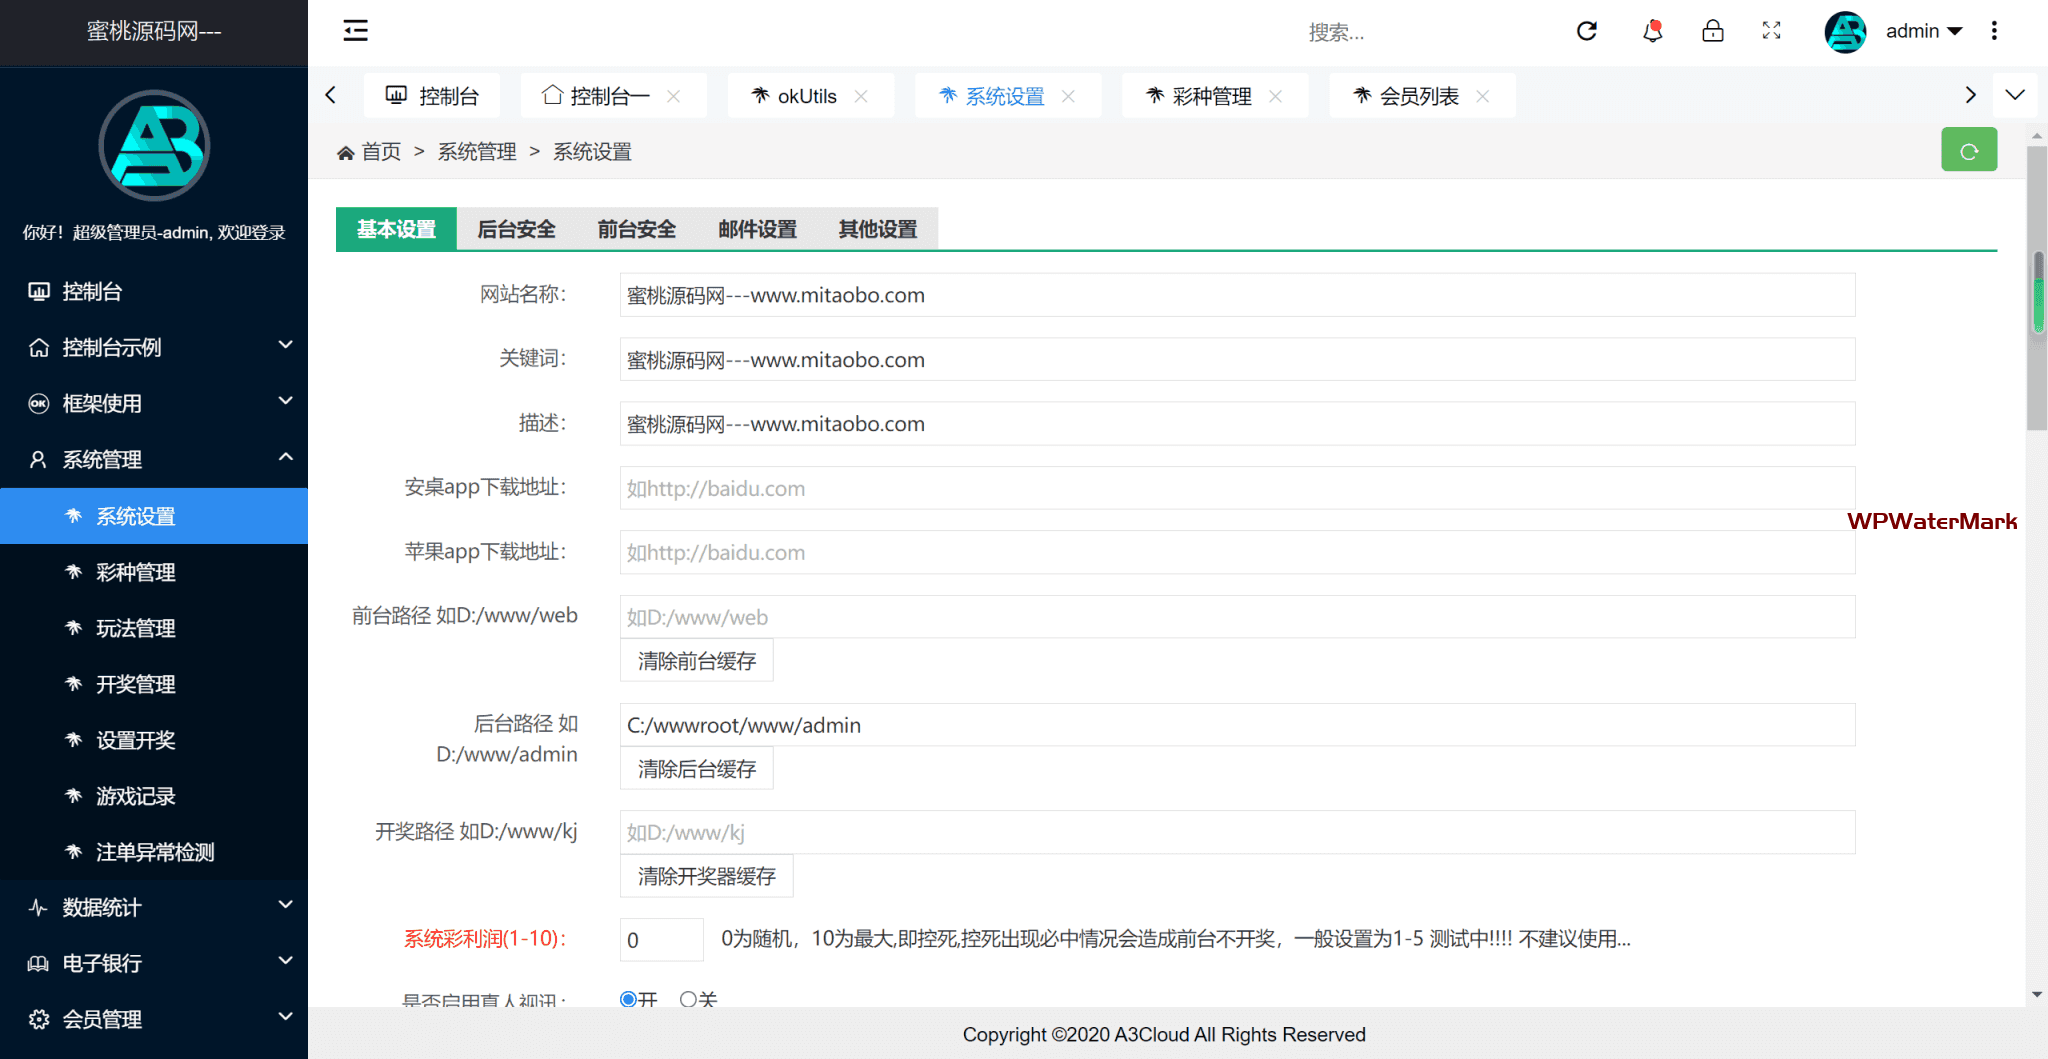Open the 邮件设置 tab
Viewport: 2048px width, 1059px height.
[x=757, y=229]
